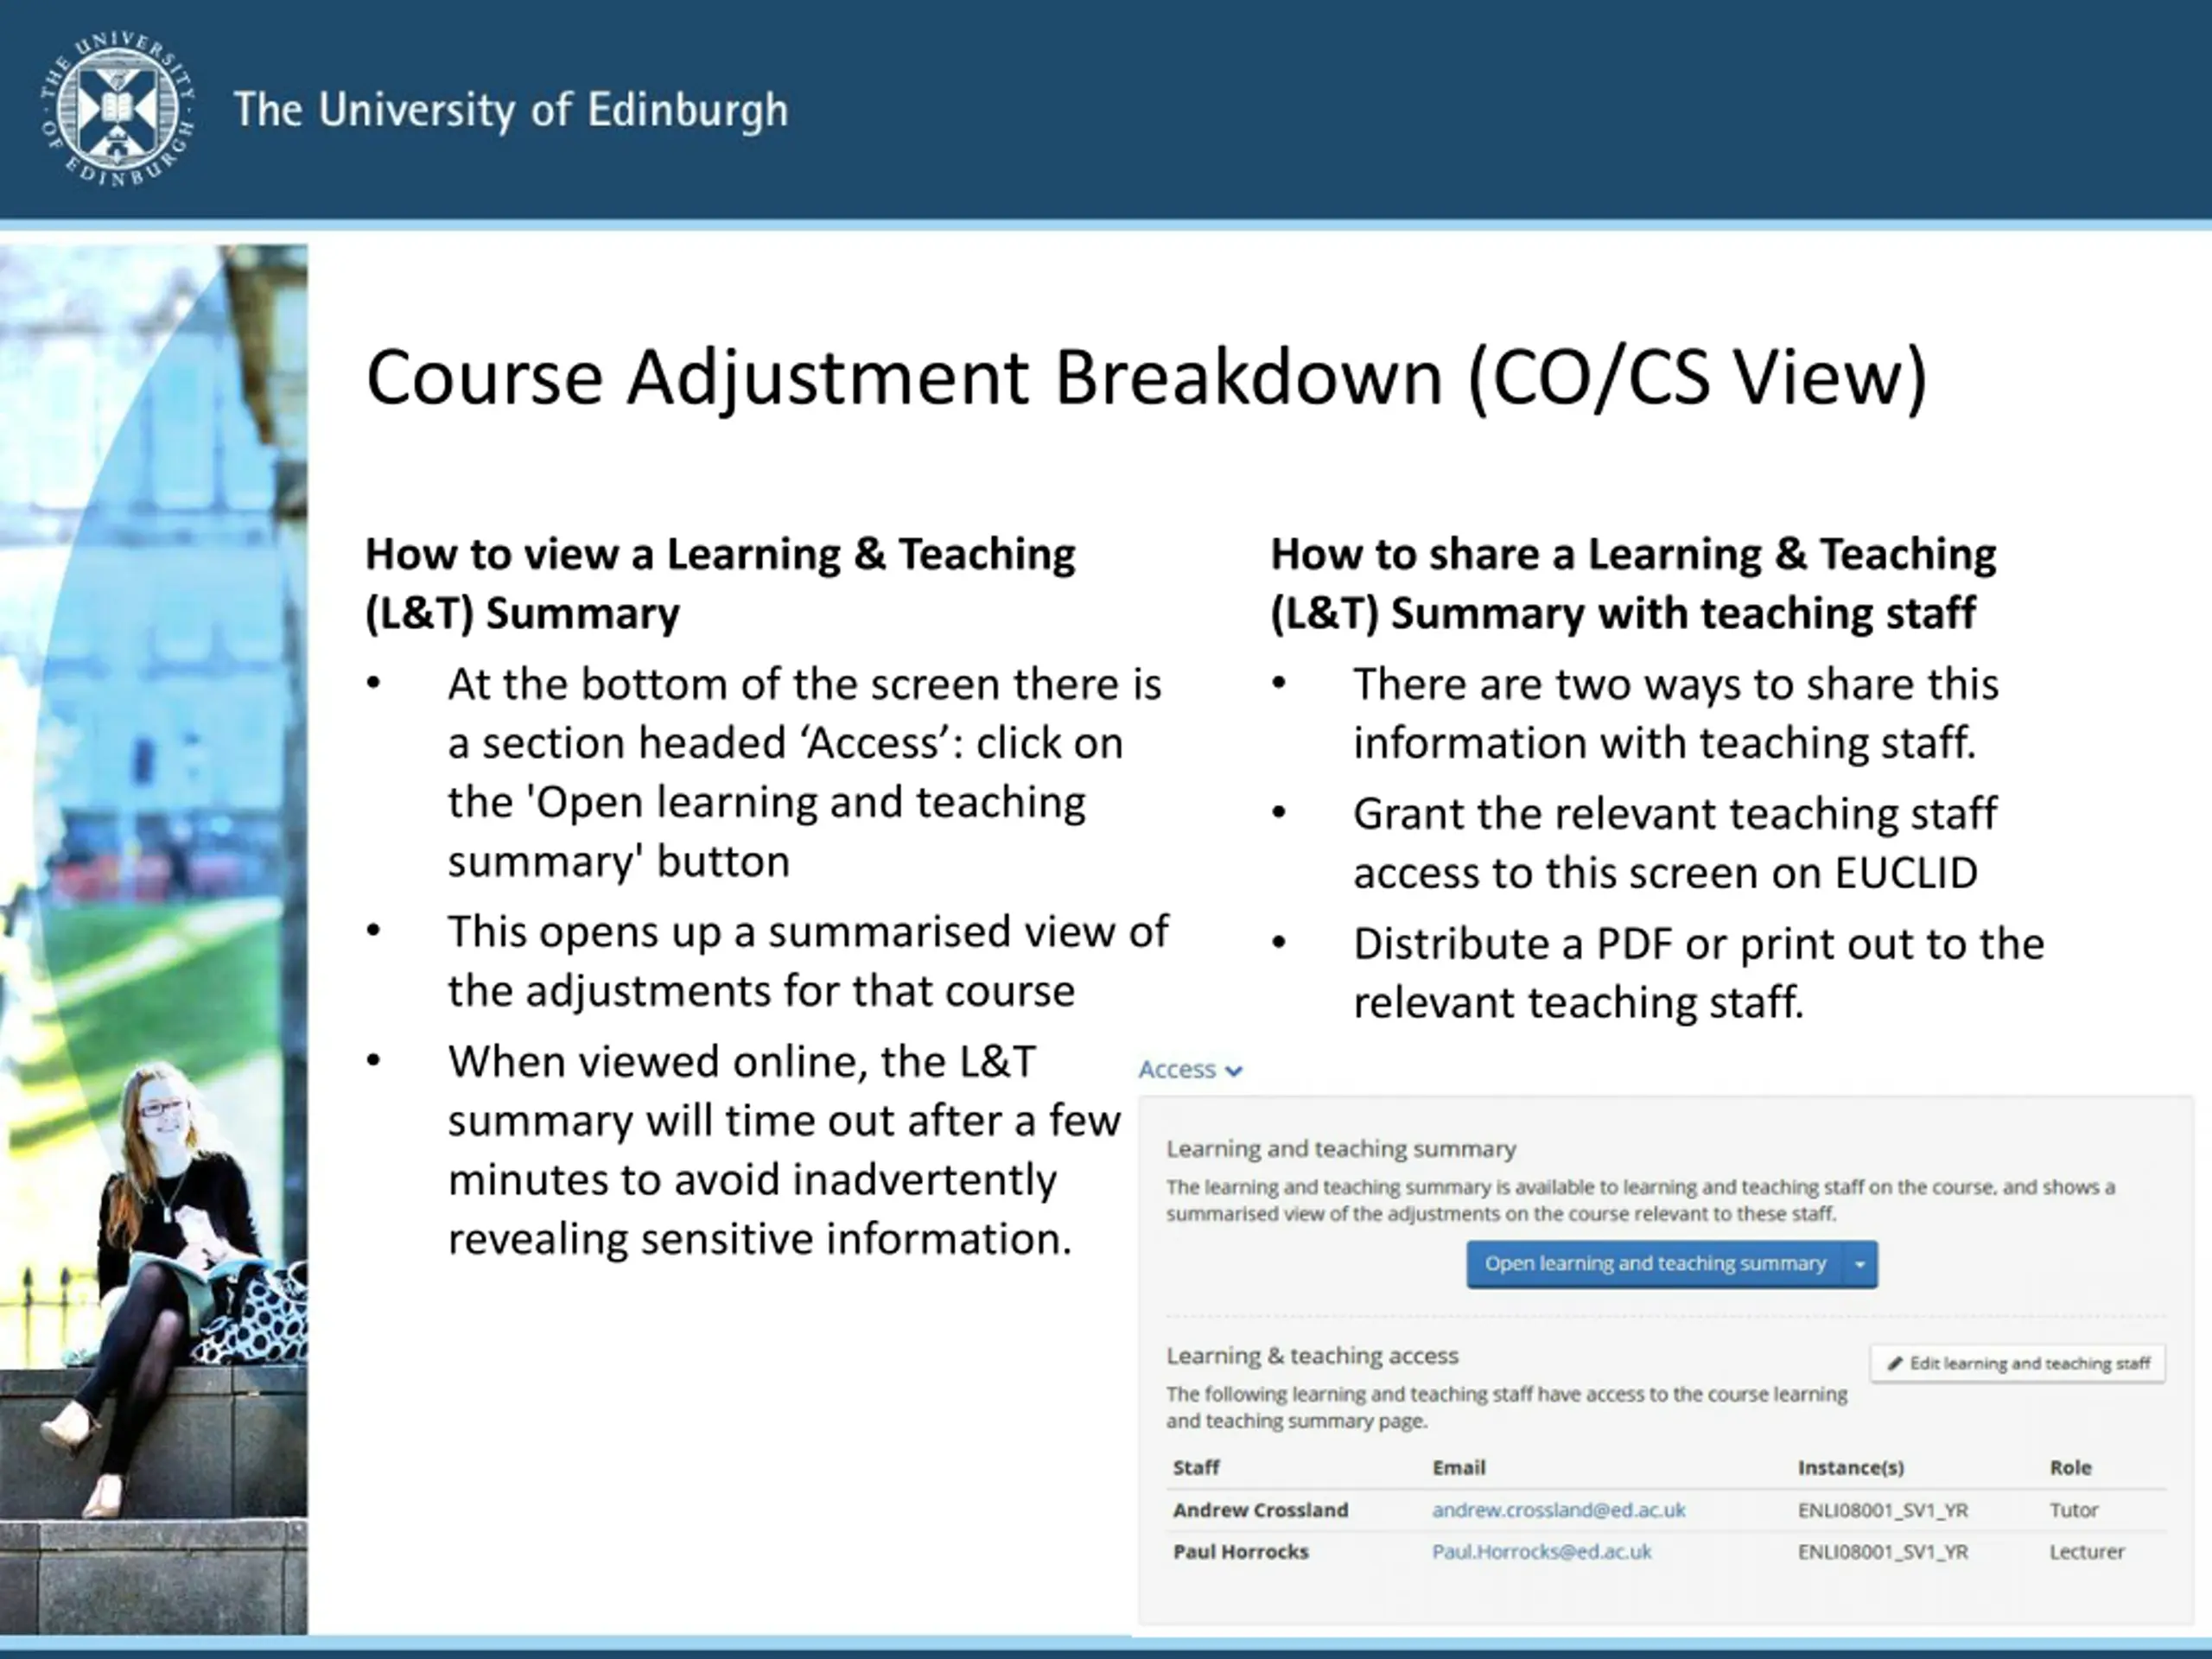Click the 'How to share a Learning & Teaching' heading
This screenshot has height=1659, width=2212.
(1633, 583)
